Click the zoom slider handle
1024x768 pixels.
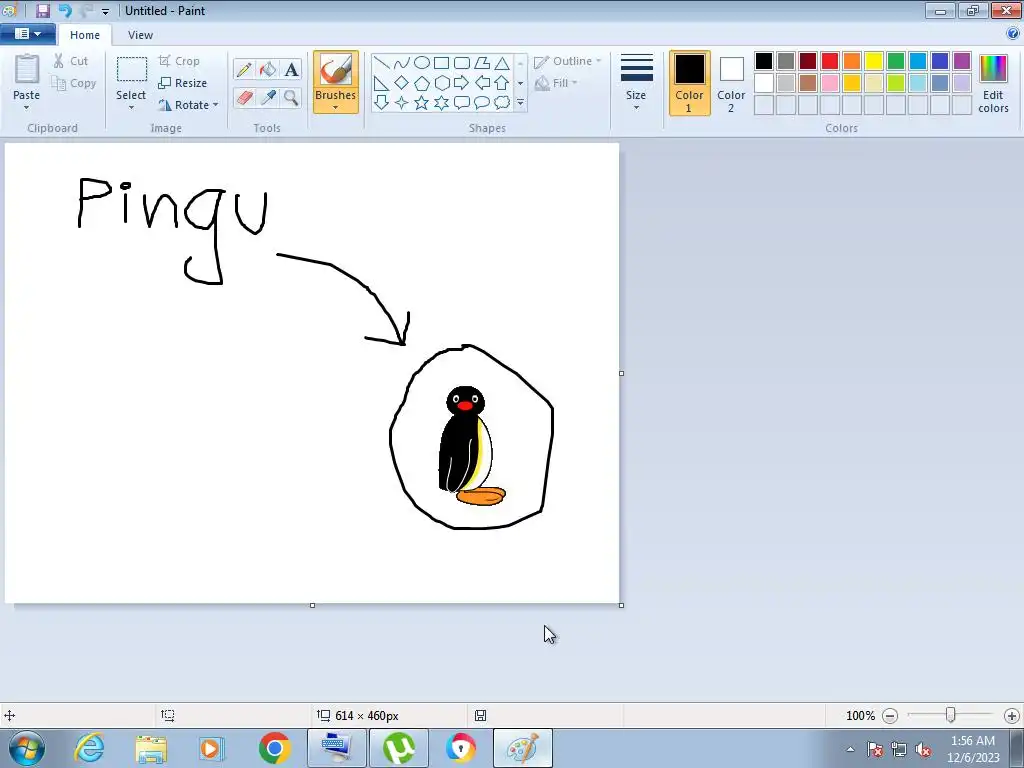pyautogui.click(x=951, y=715)
